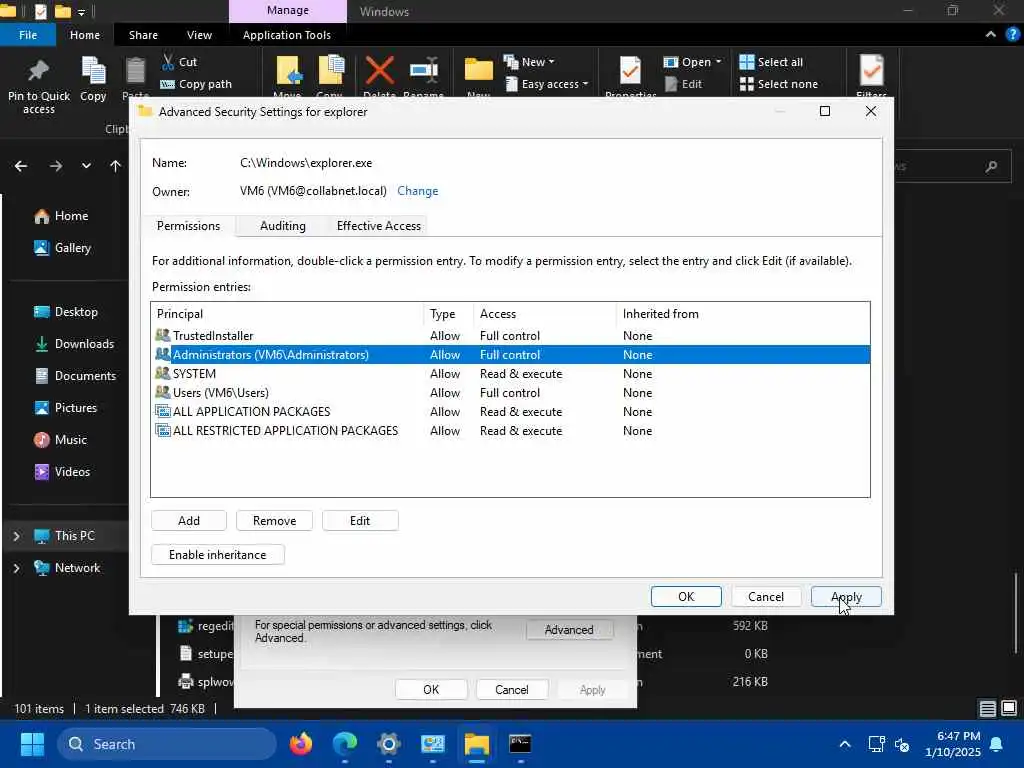Click the search magnifier icon in Explorer
The image size is (1024, 768).
[991, 167]
